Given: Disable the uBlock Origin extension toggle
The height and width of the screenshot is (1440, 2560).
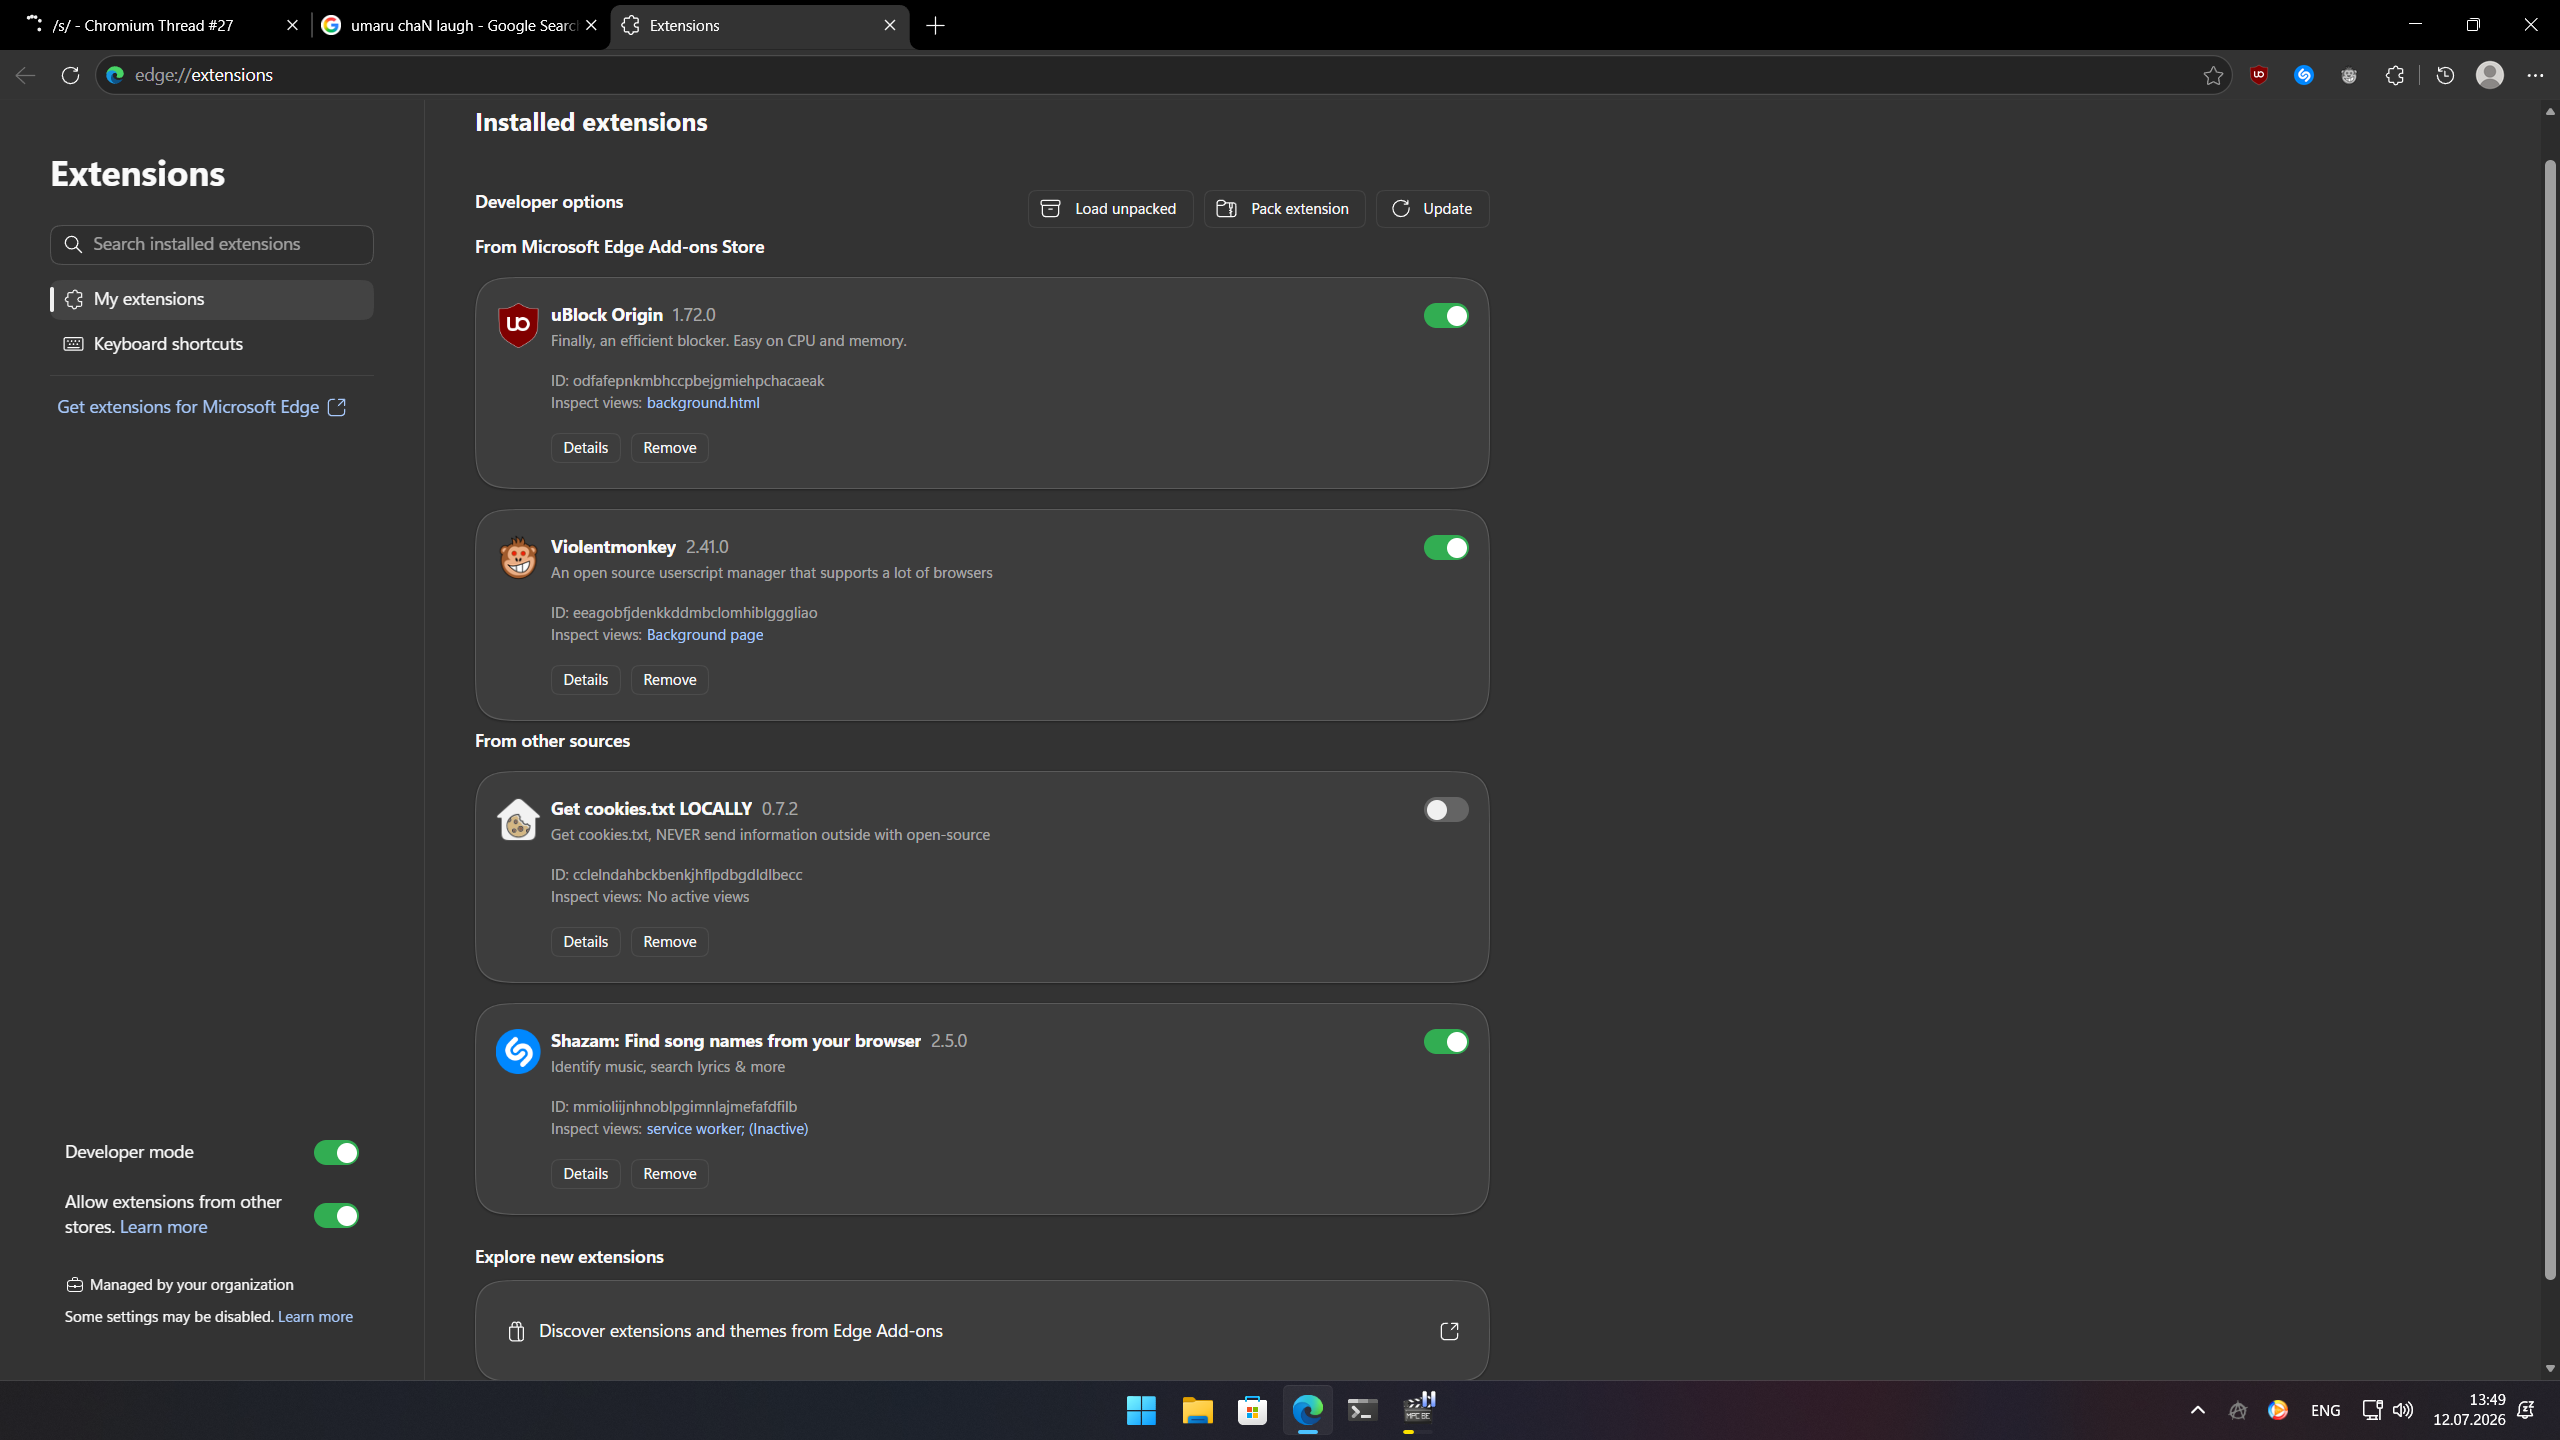Looking at the screenshot, I should coord(1446,316).
